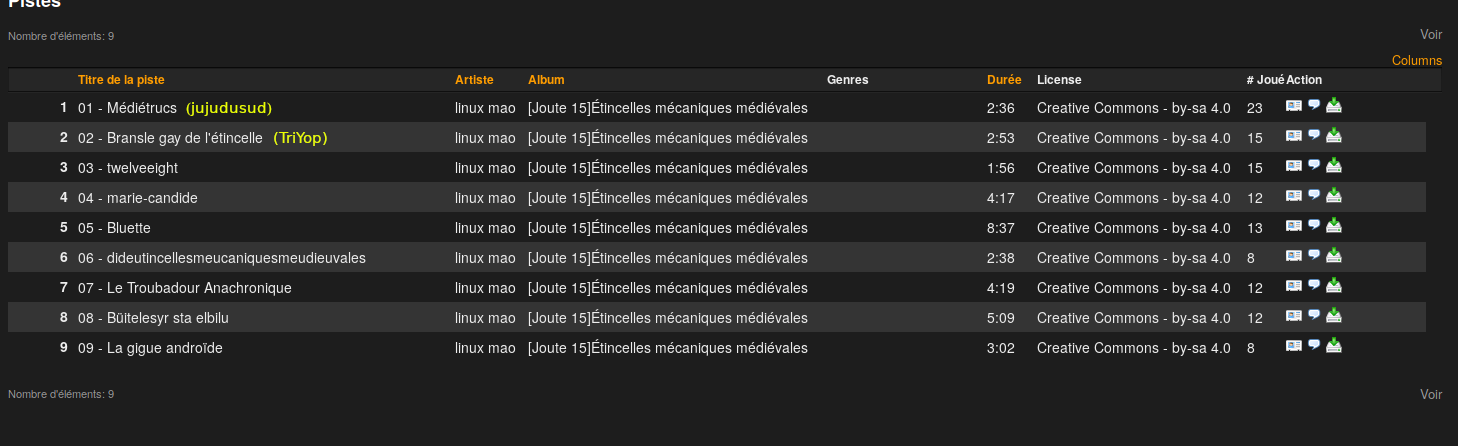Open track 05 - Bluette
The height and width of the screenshot is (446, 1458).
[114, 228]
